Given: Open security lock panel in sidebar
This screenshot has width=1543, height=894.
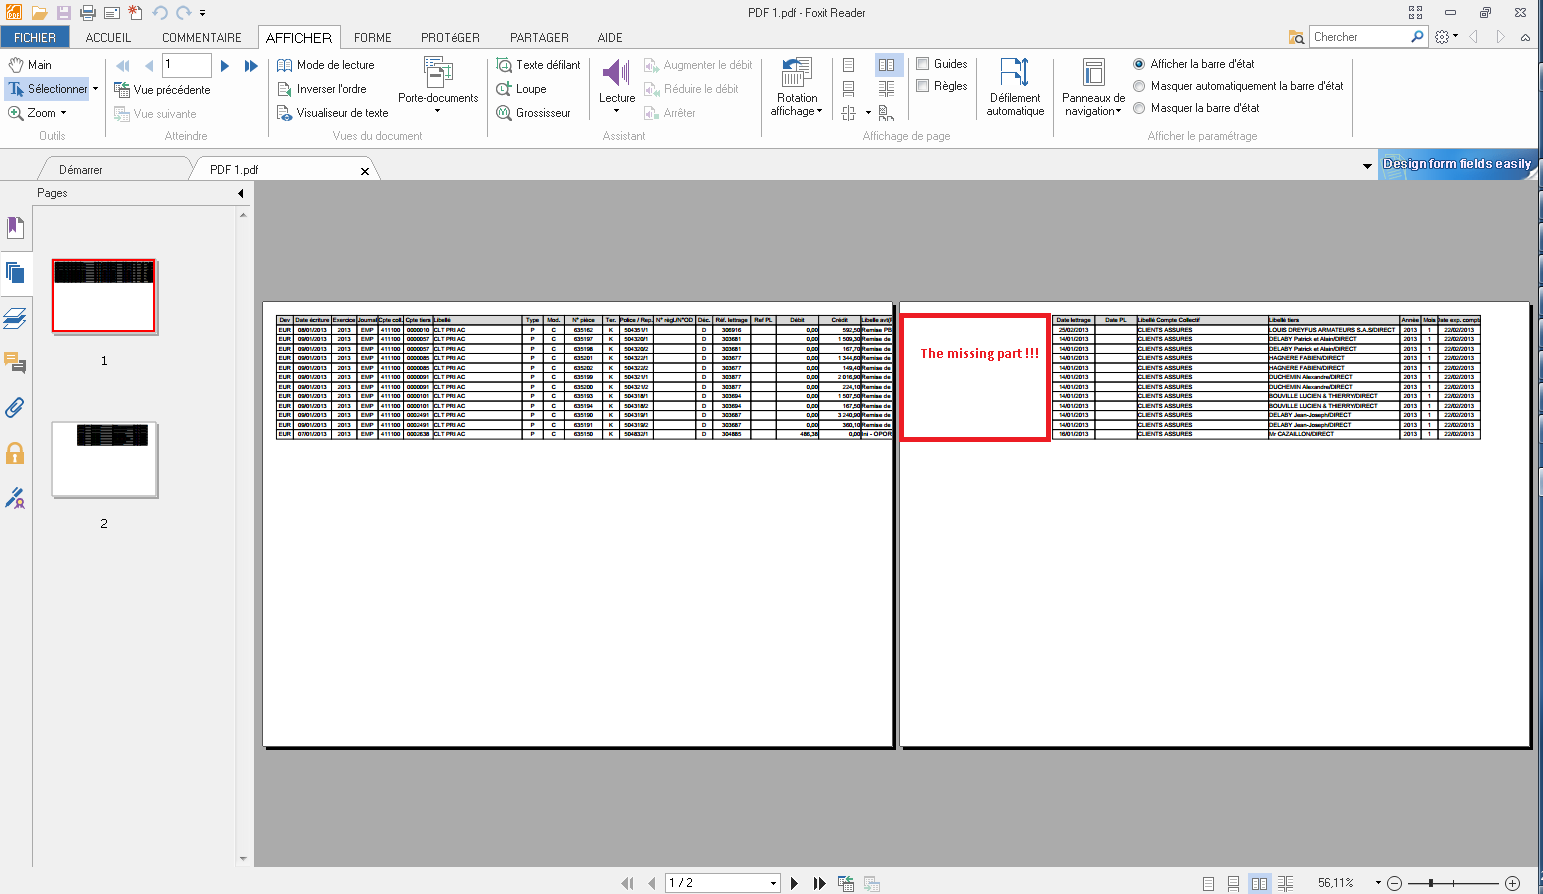Looking at the screenshot, I should 15,453.
